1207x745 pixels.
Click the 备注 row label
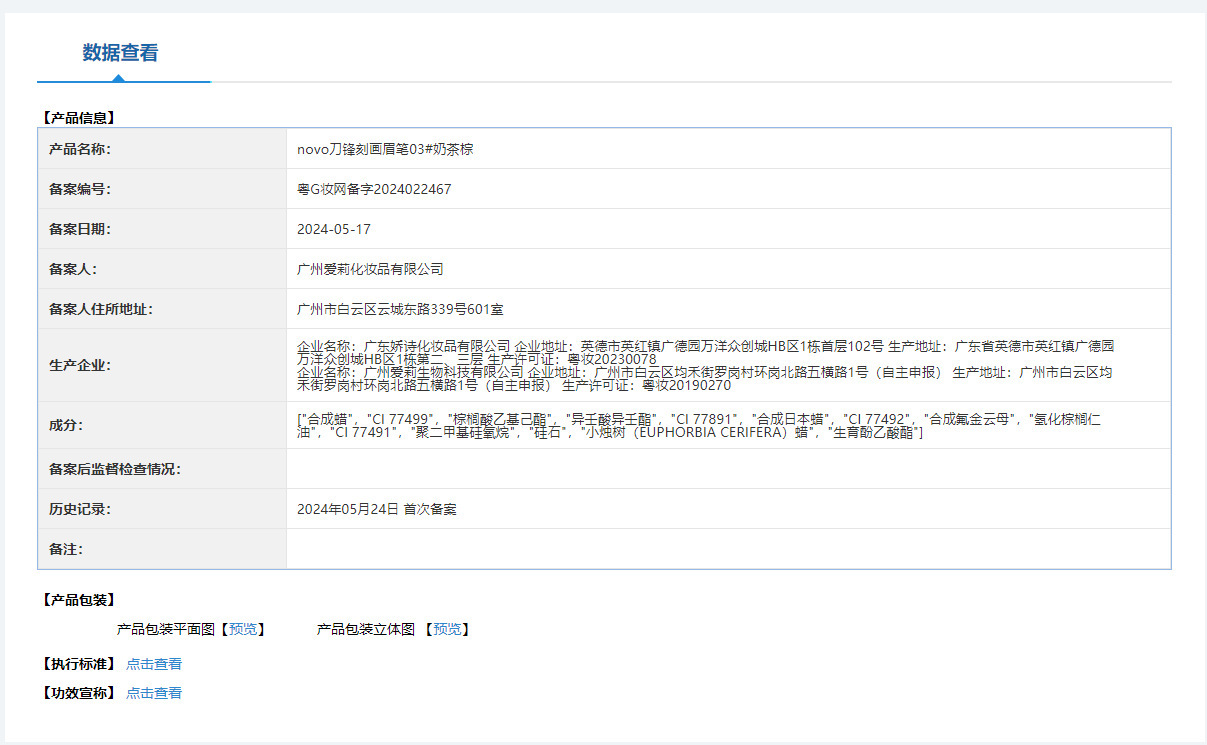65,549
